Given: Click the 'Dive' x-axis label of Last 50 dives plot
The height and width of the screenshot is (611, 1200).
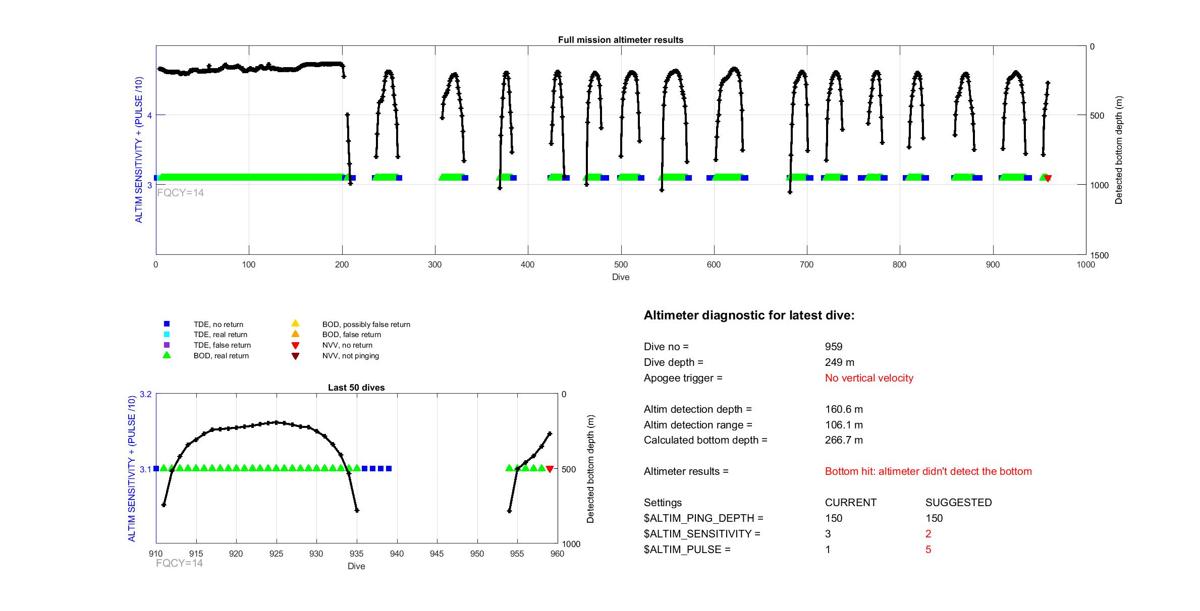Looking at the screenshot, I should coord(356,566).
